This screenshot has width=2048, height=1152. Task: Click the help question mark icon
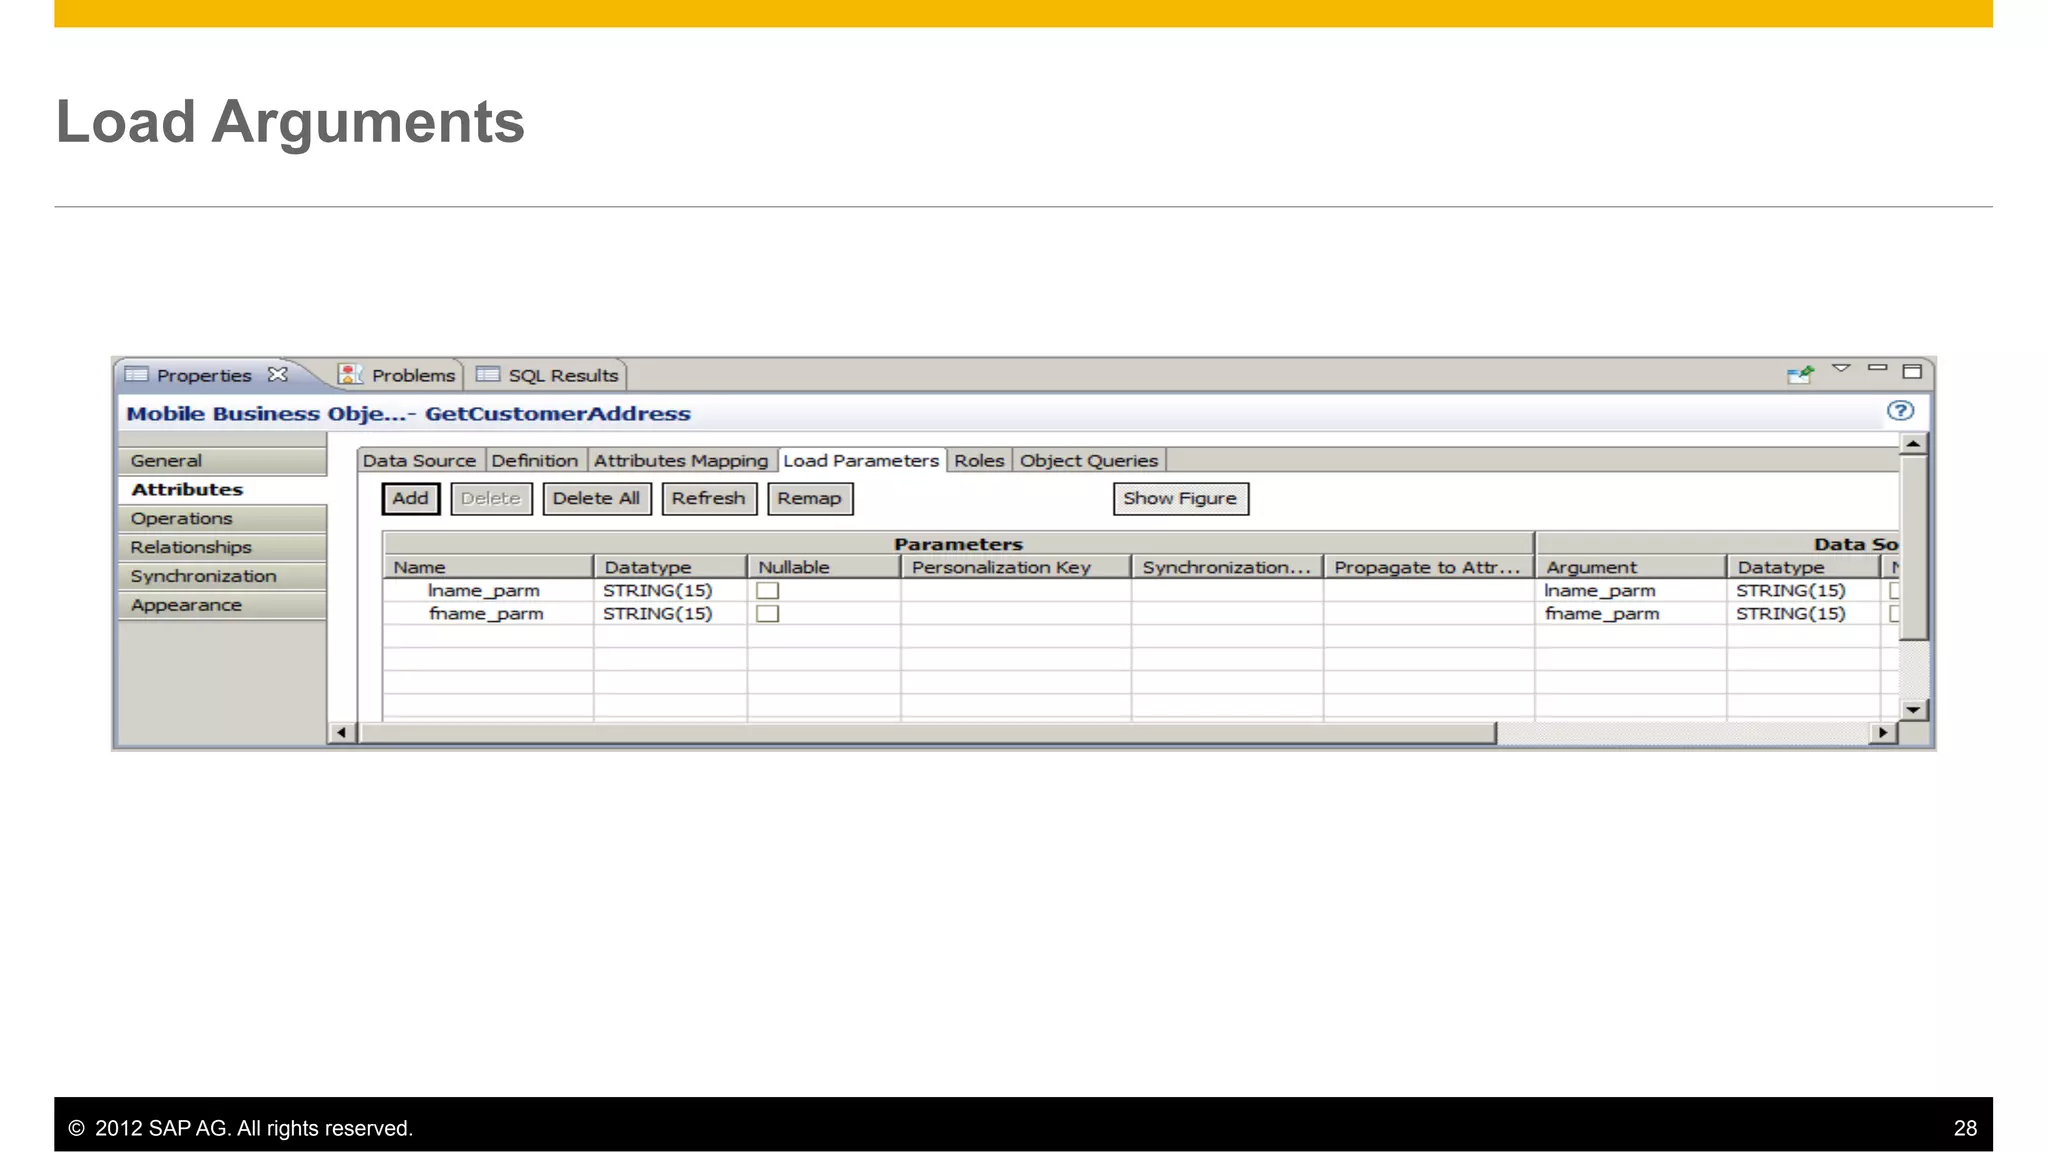tap(1900, 410)
